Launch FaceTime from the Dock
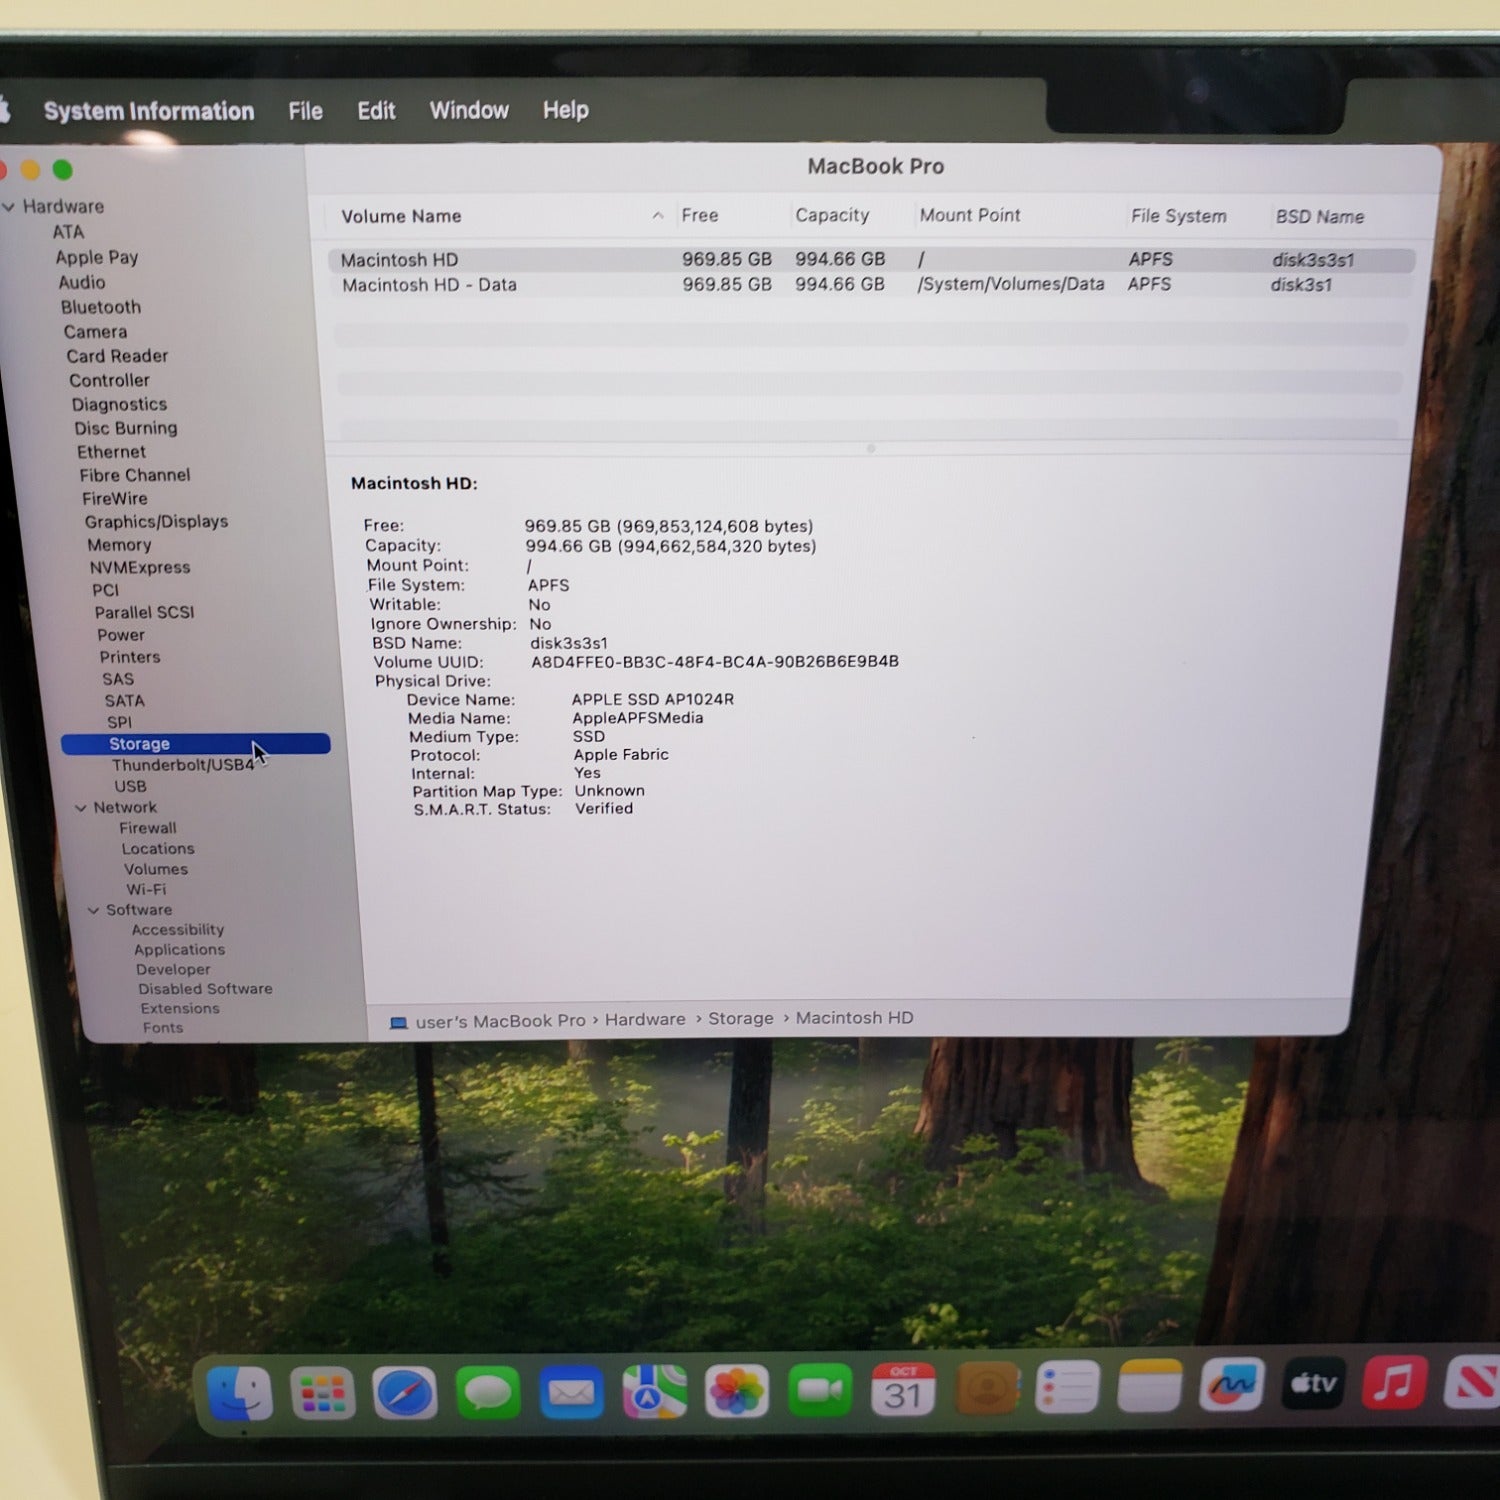Image resolution: width=1500 pixels, height=1500 pixels. coord(820,1390)
